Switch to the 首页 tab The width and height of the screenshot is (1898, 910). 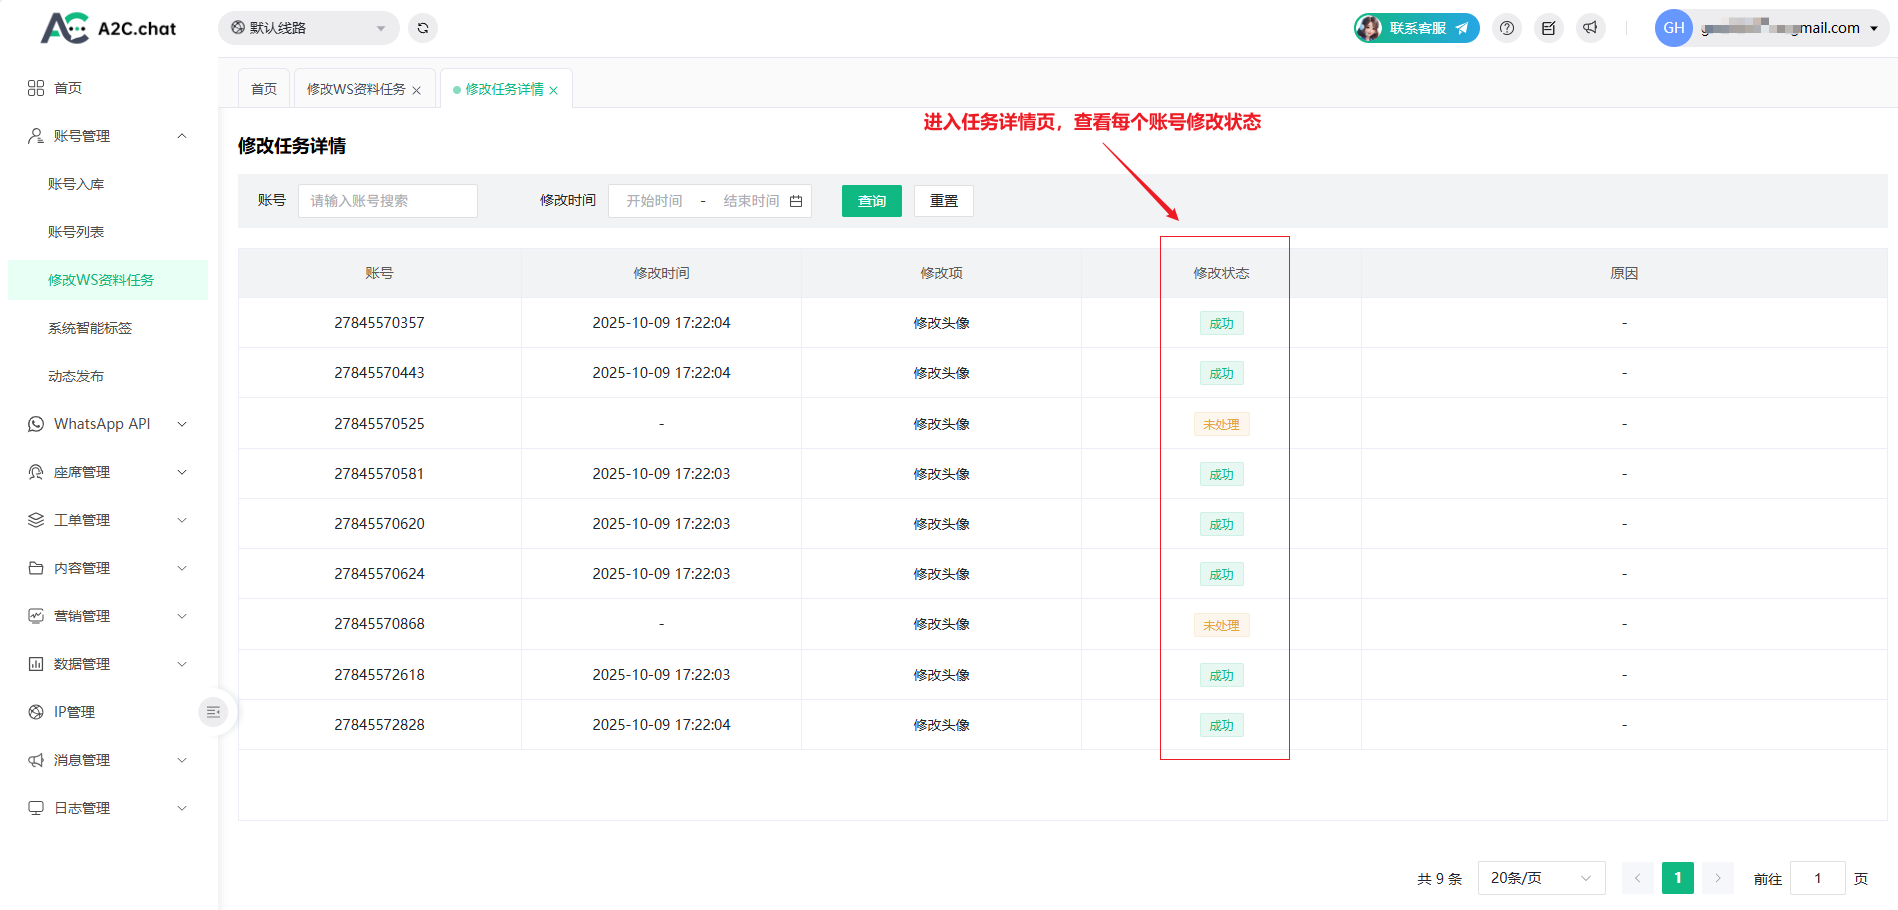pyautogui.click(x=264, y=89)
